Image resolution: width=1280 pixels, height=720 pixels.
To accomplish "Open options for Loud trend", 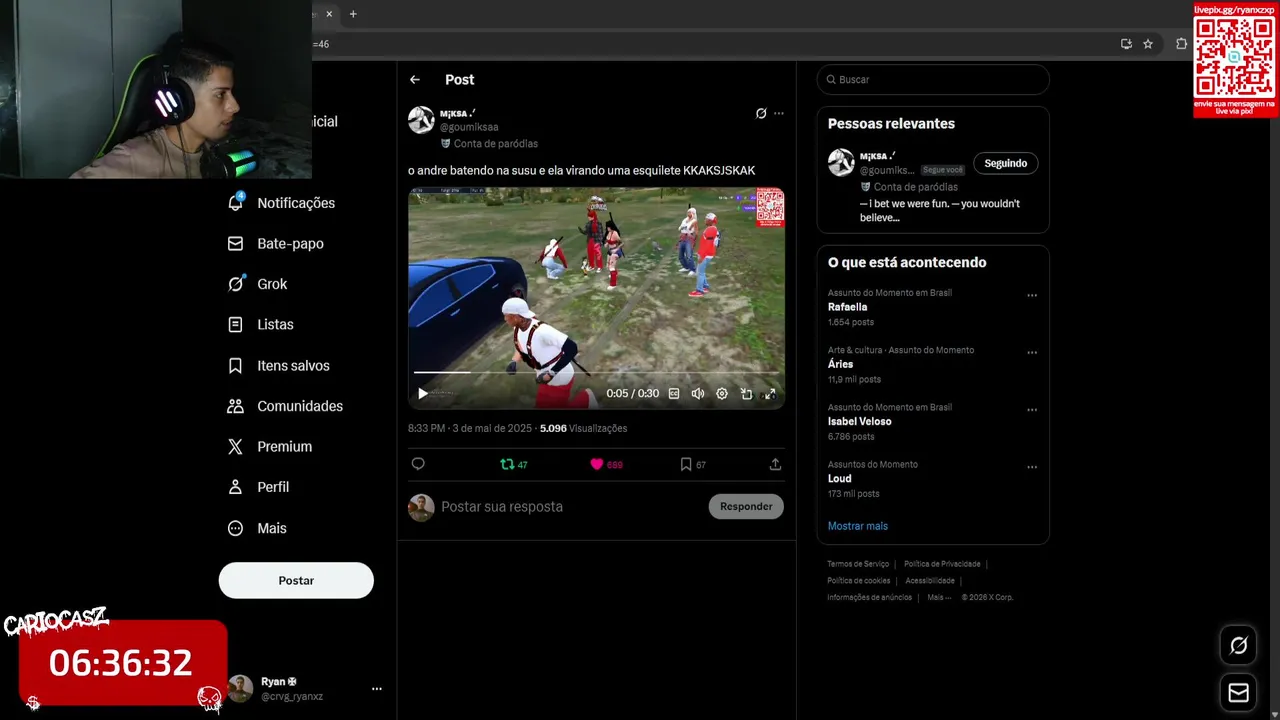I will [1032, 467].
